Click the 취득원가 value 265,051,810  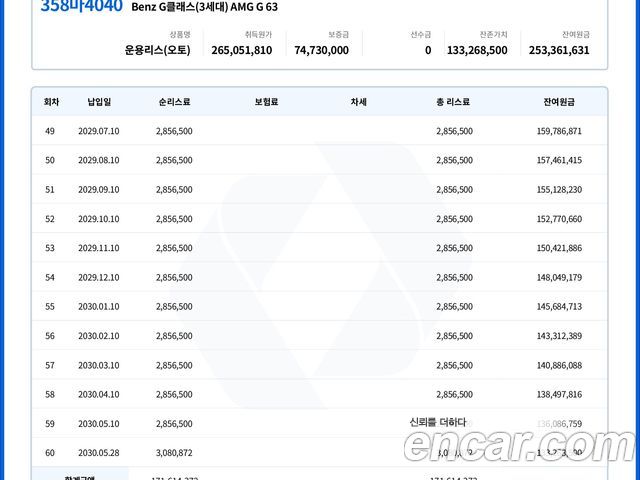[241, 50]
